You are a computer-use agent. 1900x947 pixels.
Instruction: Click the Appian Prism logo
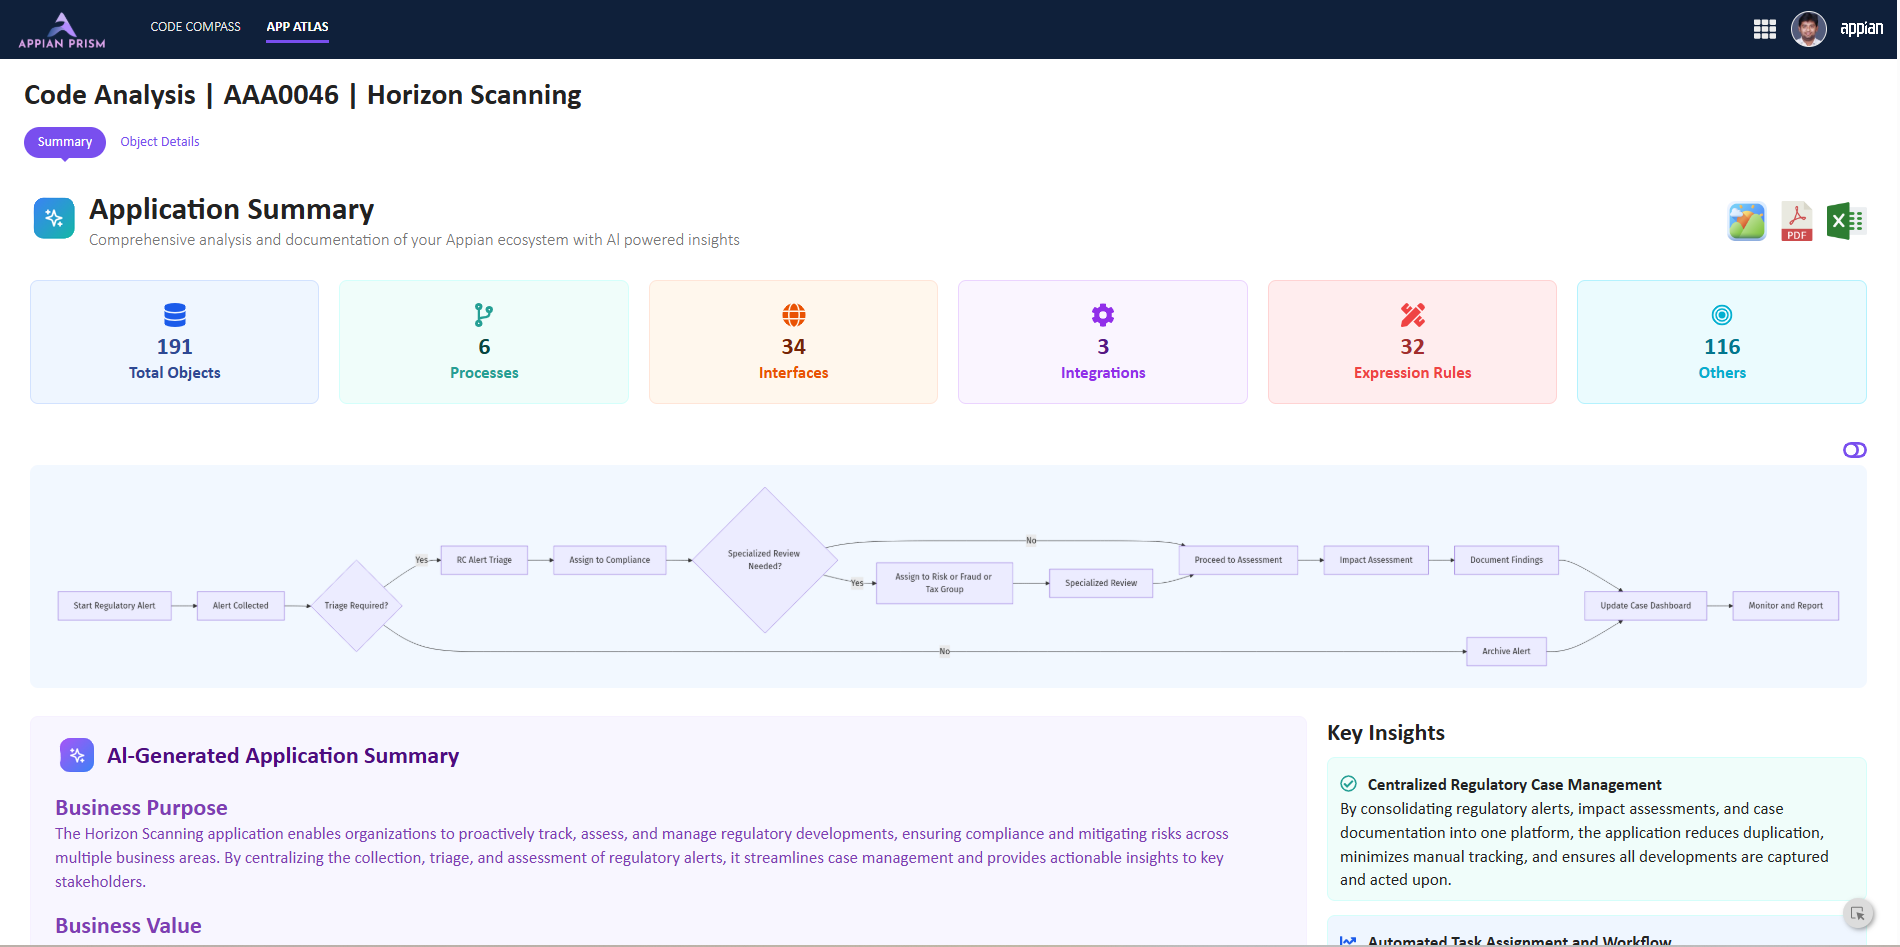coord(62,30)
